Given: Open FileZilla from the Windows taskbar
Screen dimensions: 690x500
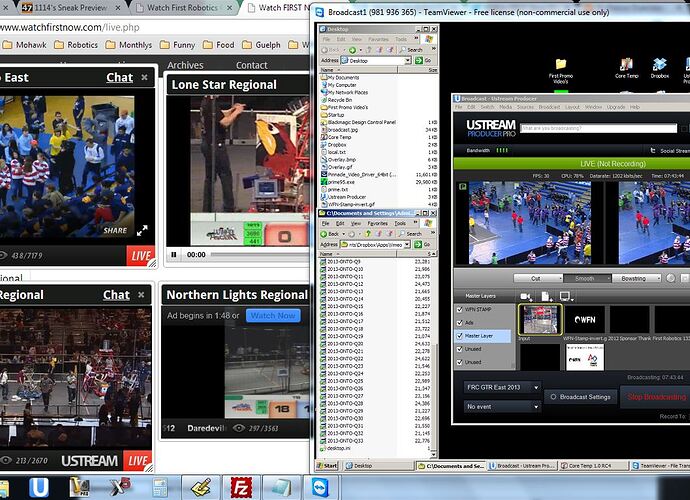Looking at the screenshot, I should coord(242,488).
